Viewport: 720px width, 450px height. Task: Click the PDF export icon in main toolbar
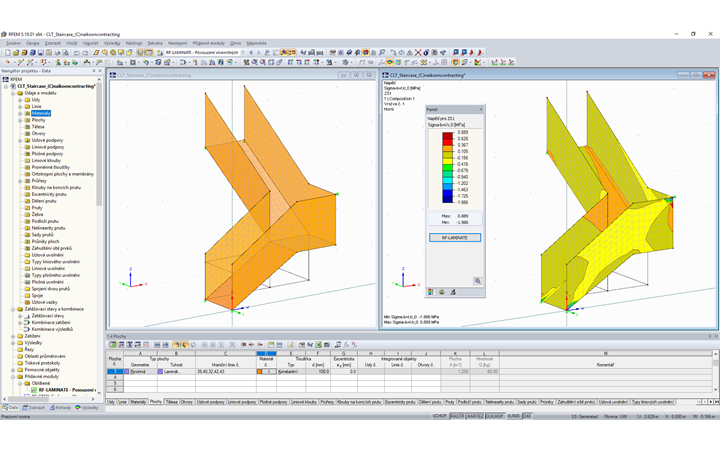[x=472, y=52]
